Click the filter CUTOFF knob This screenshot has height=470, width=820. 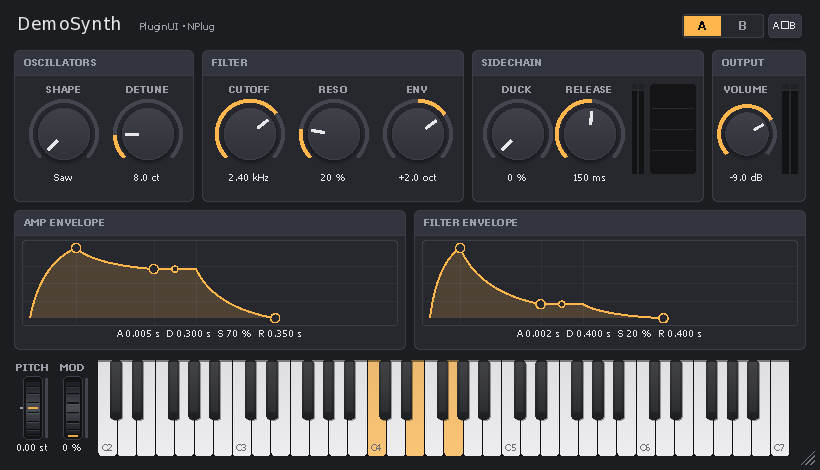pyautogui.click(x=249, y=133)
